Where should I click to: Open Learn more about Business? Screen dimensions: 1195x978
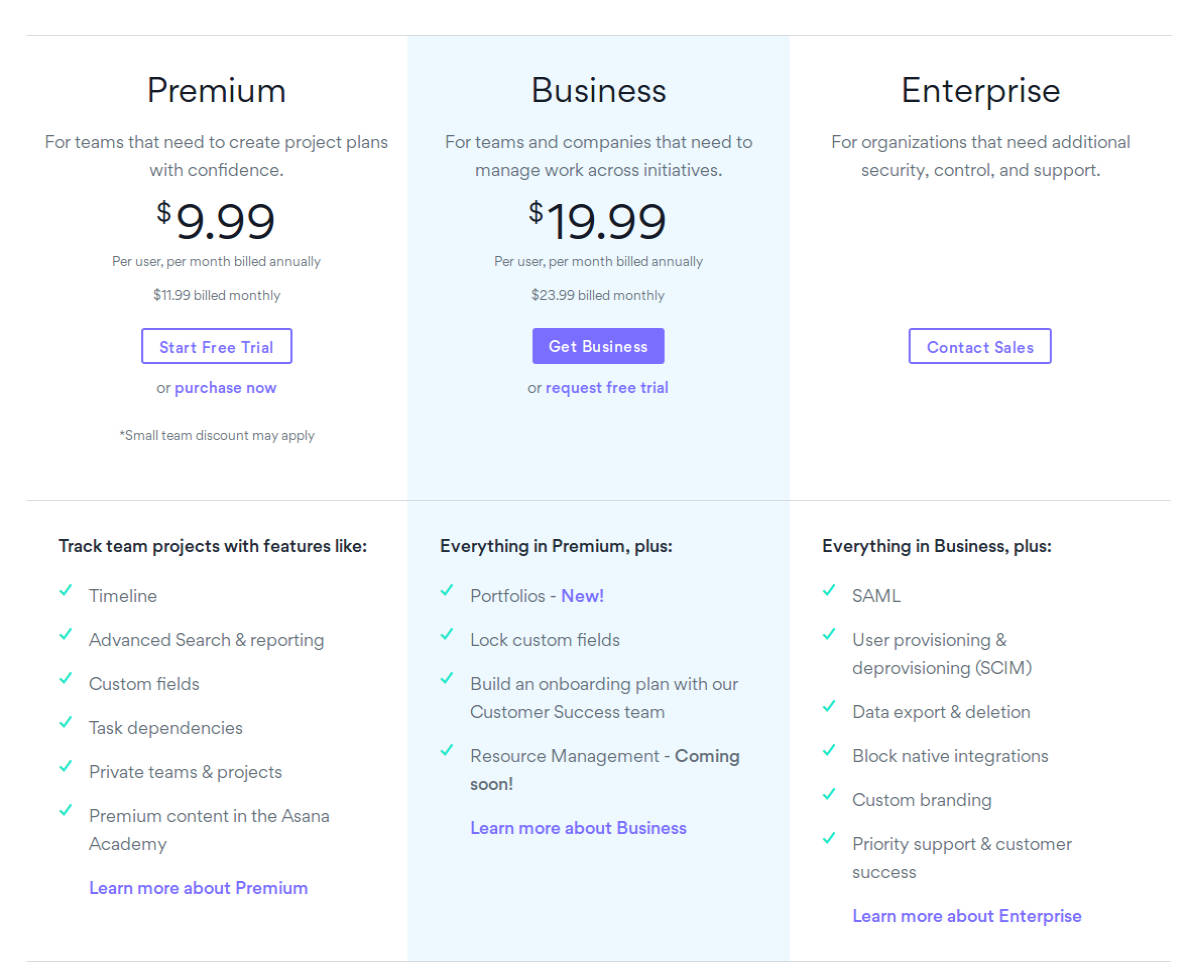click(578, 827)
